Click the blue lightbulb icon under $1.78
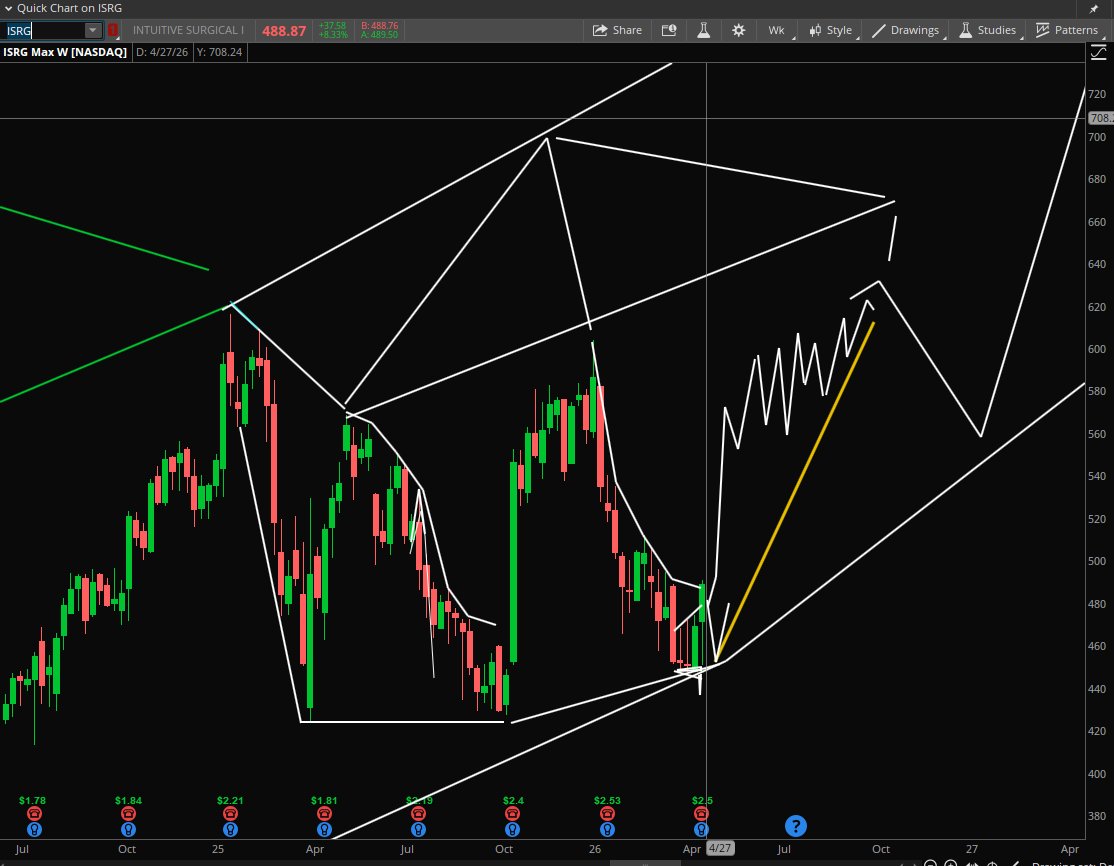Viewport: 1114px width, 866px height. coord(34,829)
